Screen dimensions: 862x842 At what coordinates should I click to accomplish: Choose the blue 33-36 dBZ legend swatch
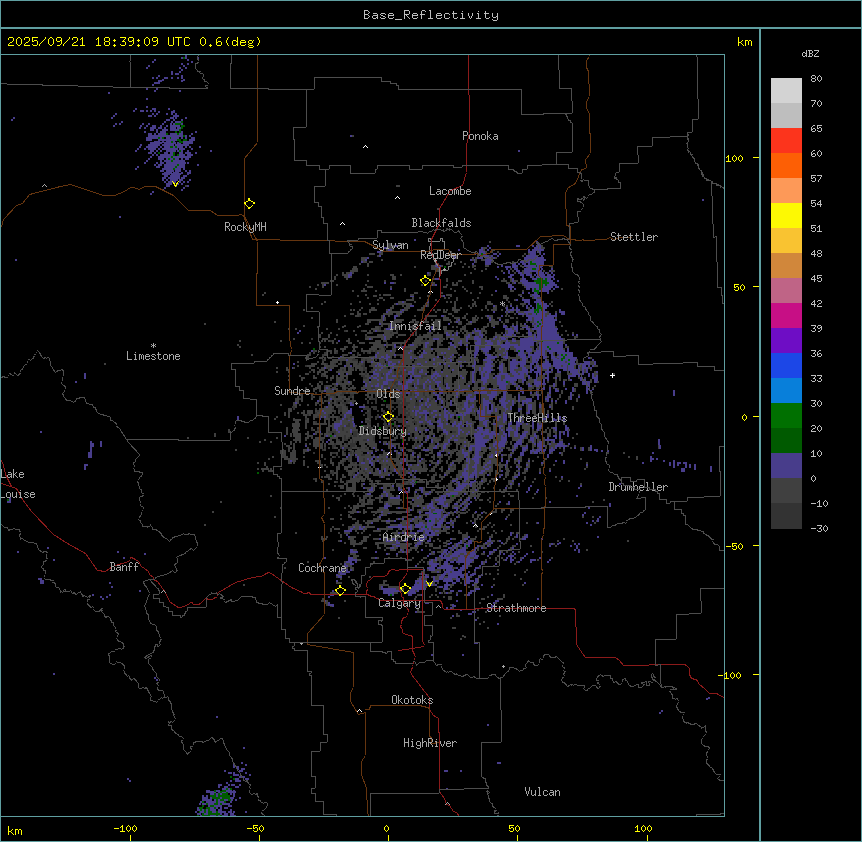click(786, 366)
